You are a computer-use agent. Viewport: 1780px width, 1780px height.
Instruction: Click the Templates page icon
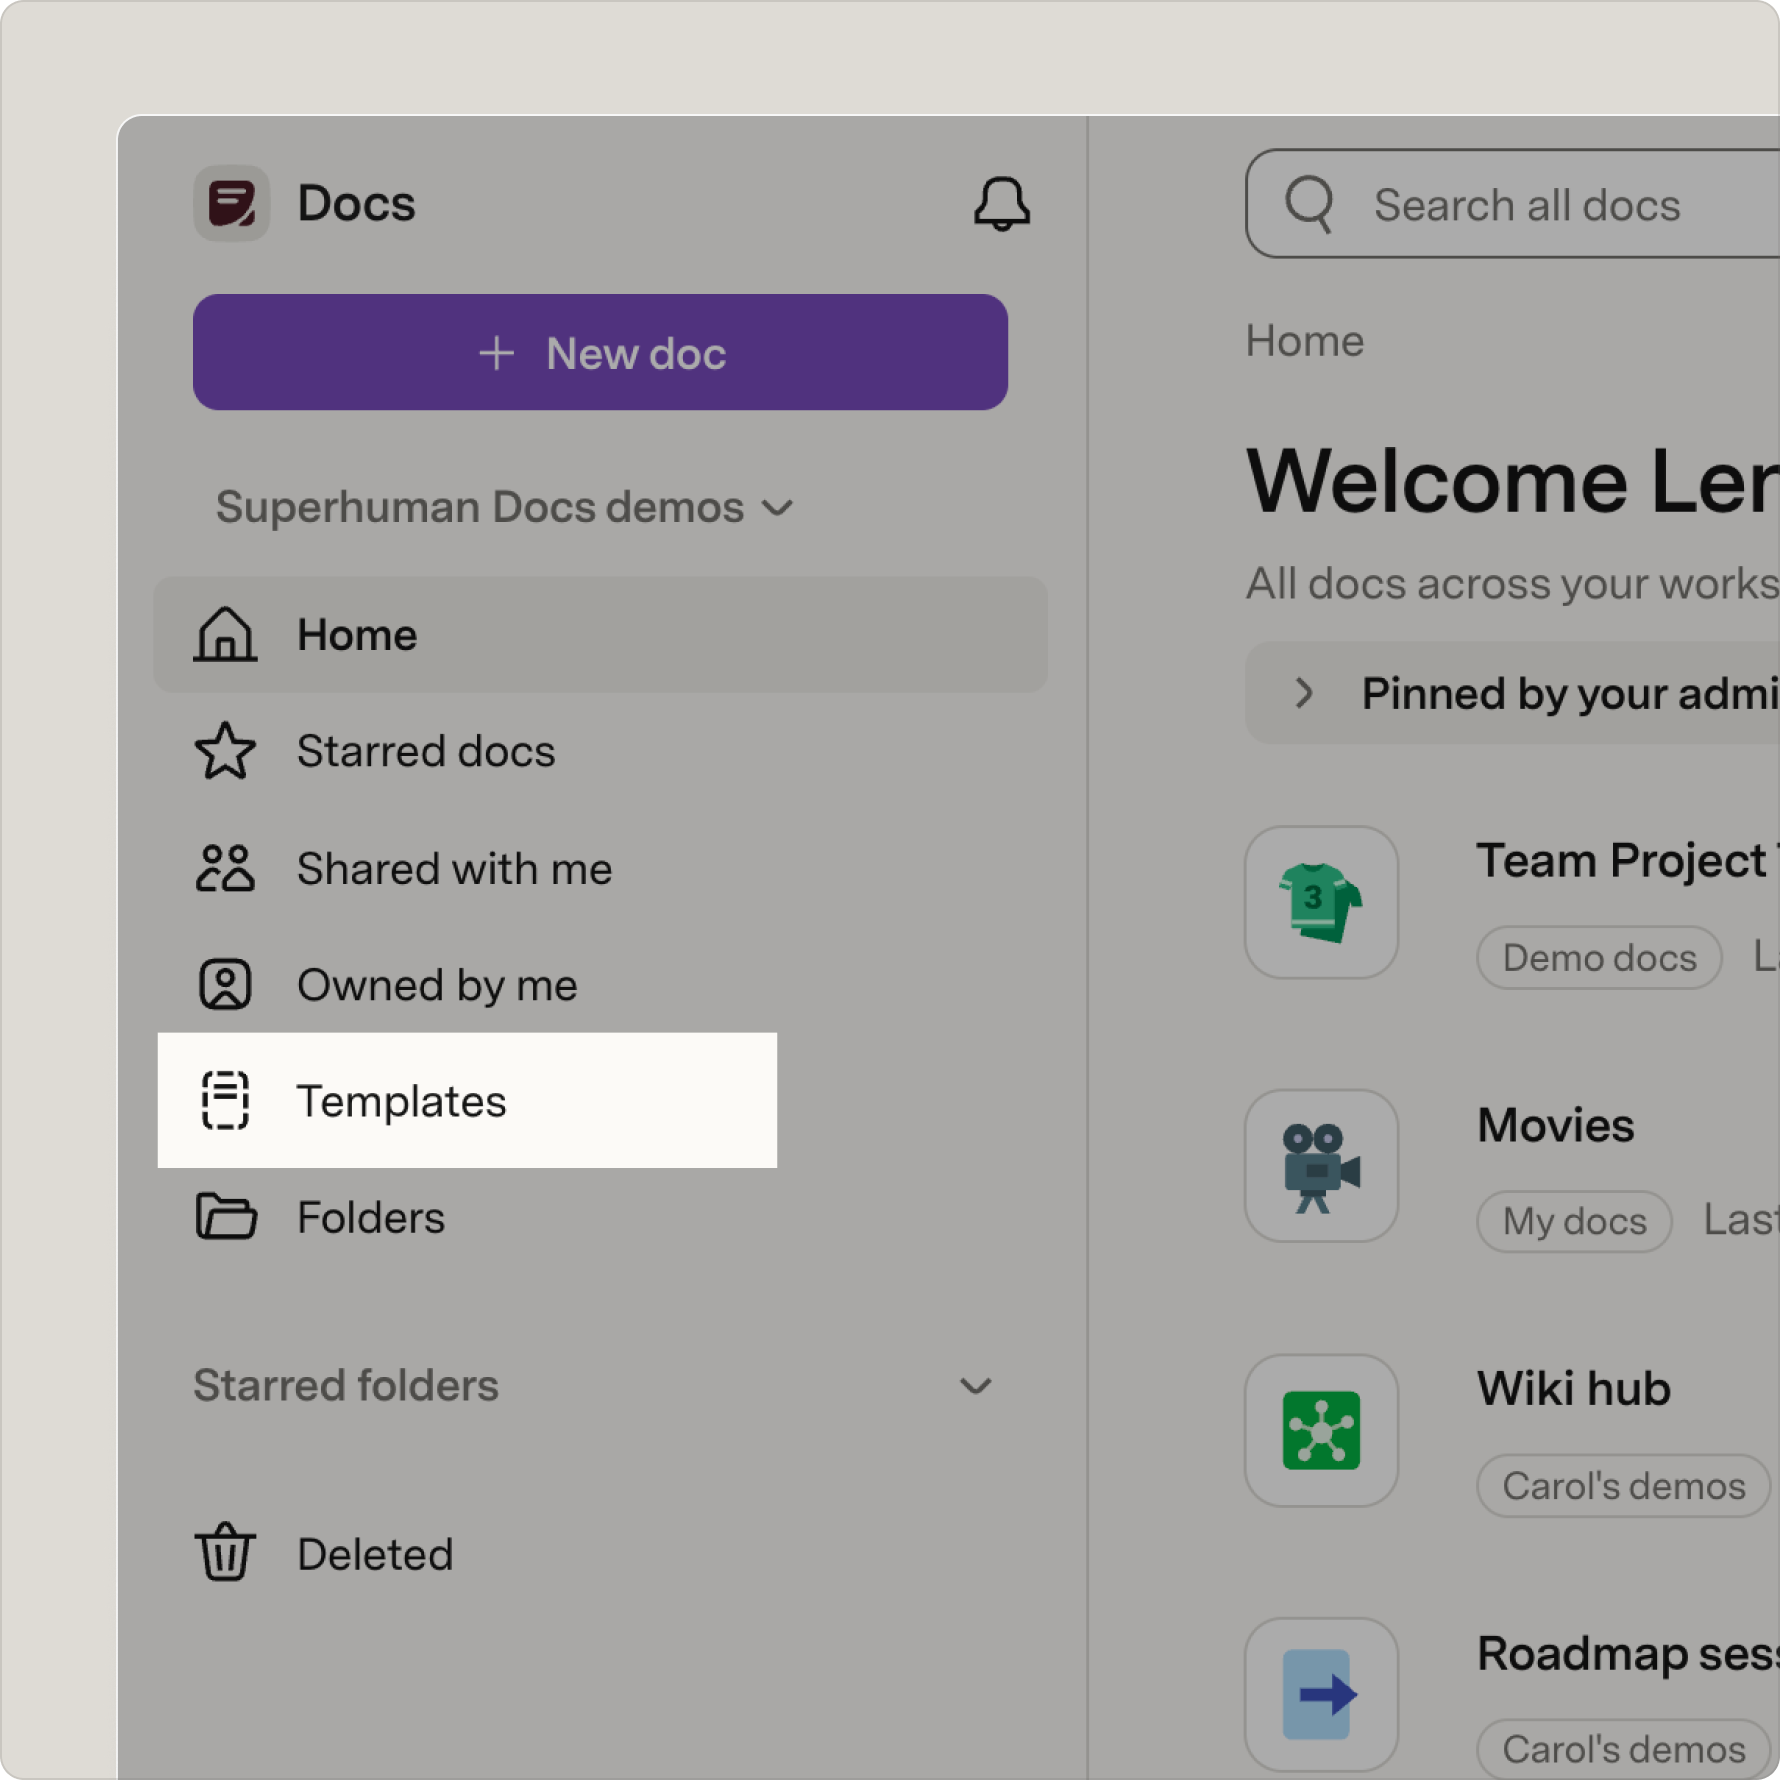[225, 1100]
